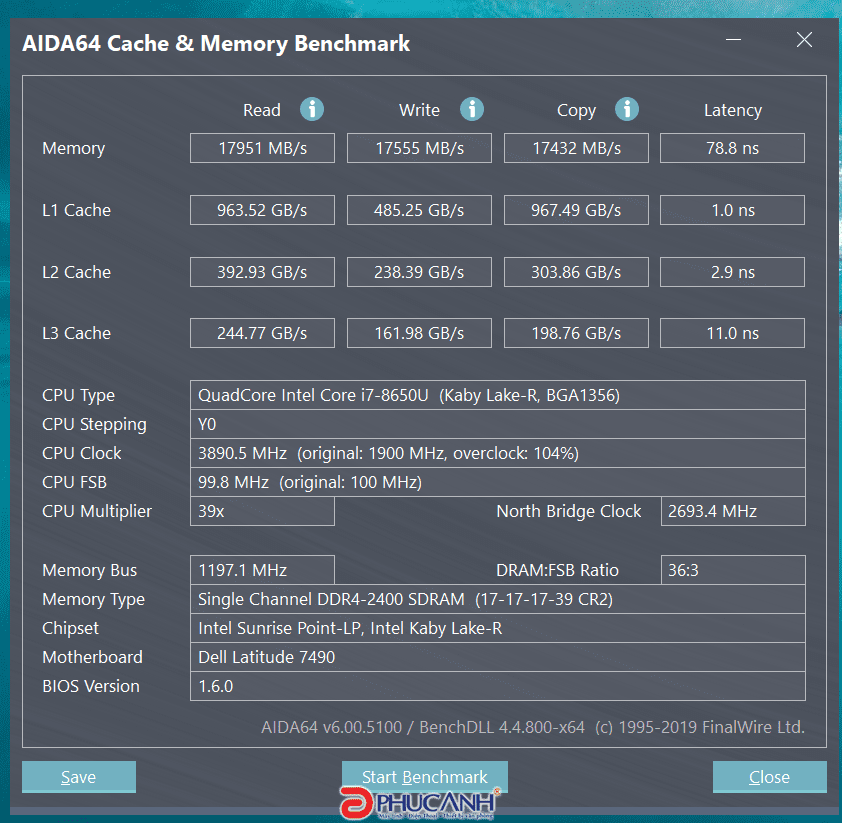Click the L1 Cache row label
Image resolution: width=842 pixels, height=823 pixels.
77,210
